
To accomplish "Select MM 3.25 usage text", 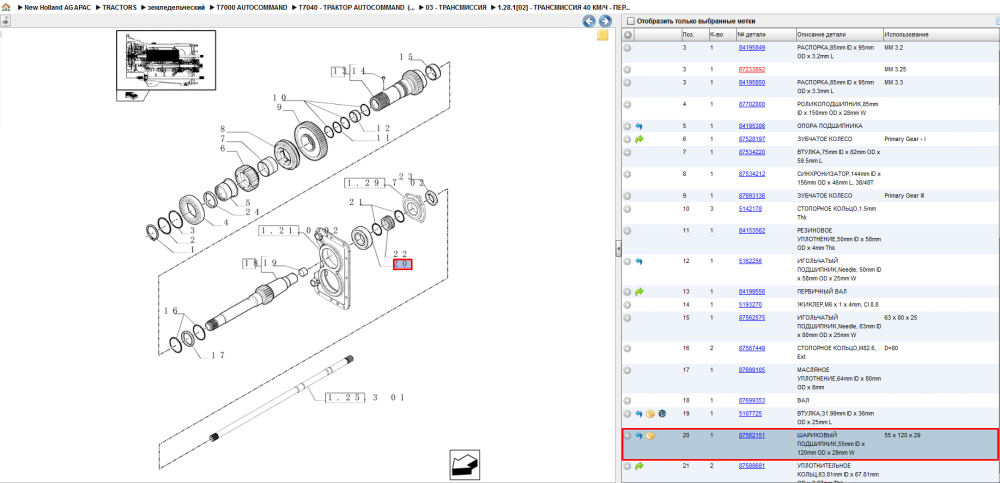I will (x=895, y=69).
